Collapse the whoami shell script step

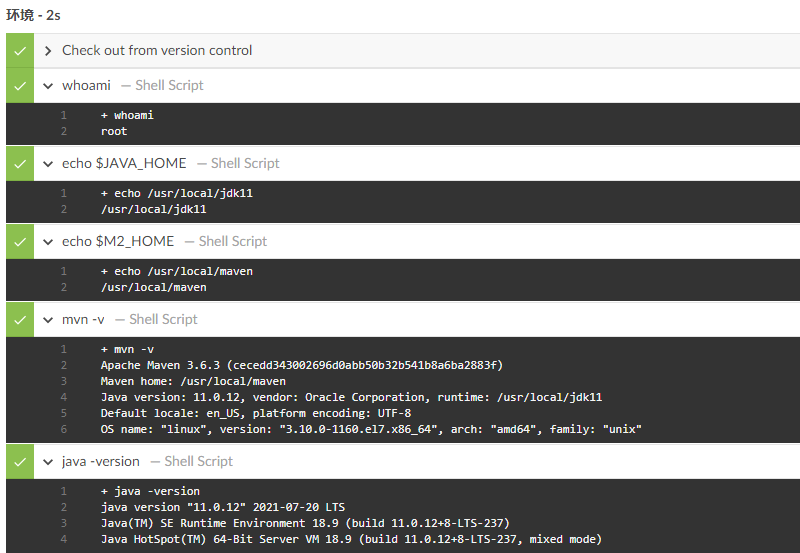click(48, 86)
